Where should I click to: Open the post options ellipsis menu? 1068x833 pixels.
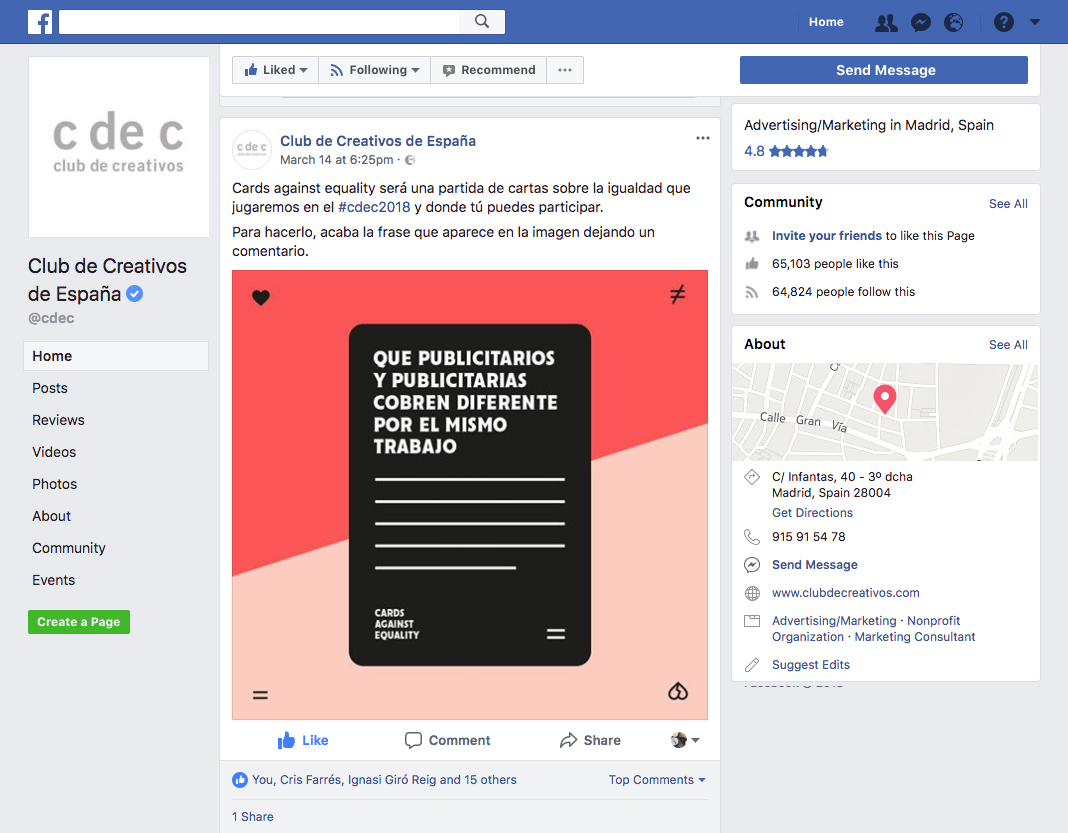click(x=702, y=138)
